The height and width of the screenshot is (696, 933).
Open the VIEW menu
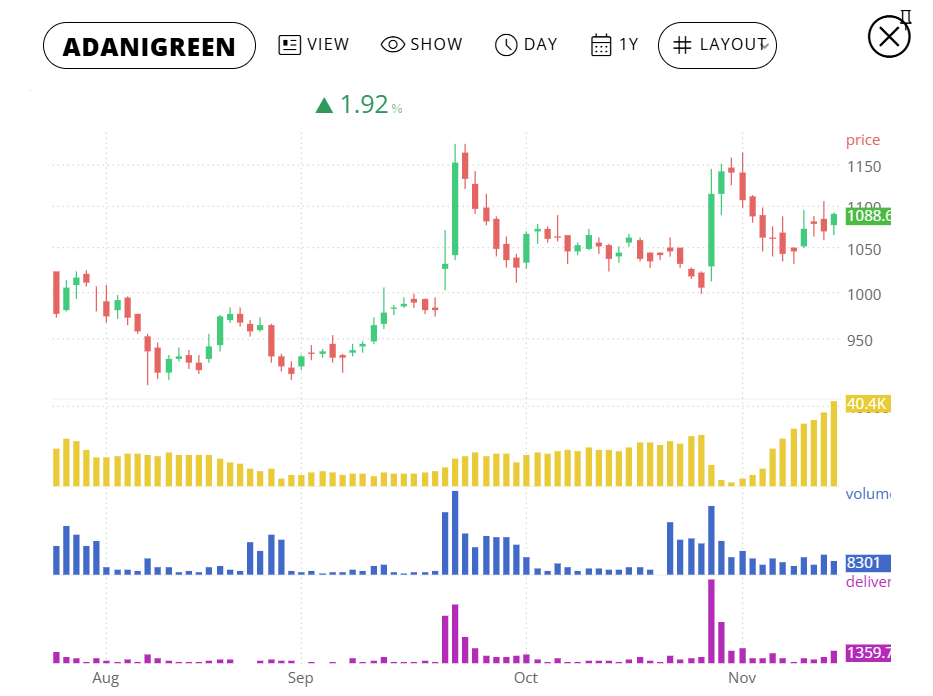314,44
